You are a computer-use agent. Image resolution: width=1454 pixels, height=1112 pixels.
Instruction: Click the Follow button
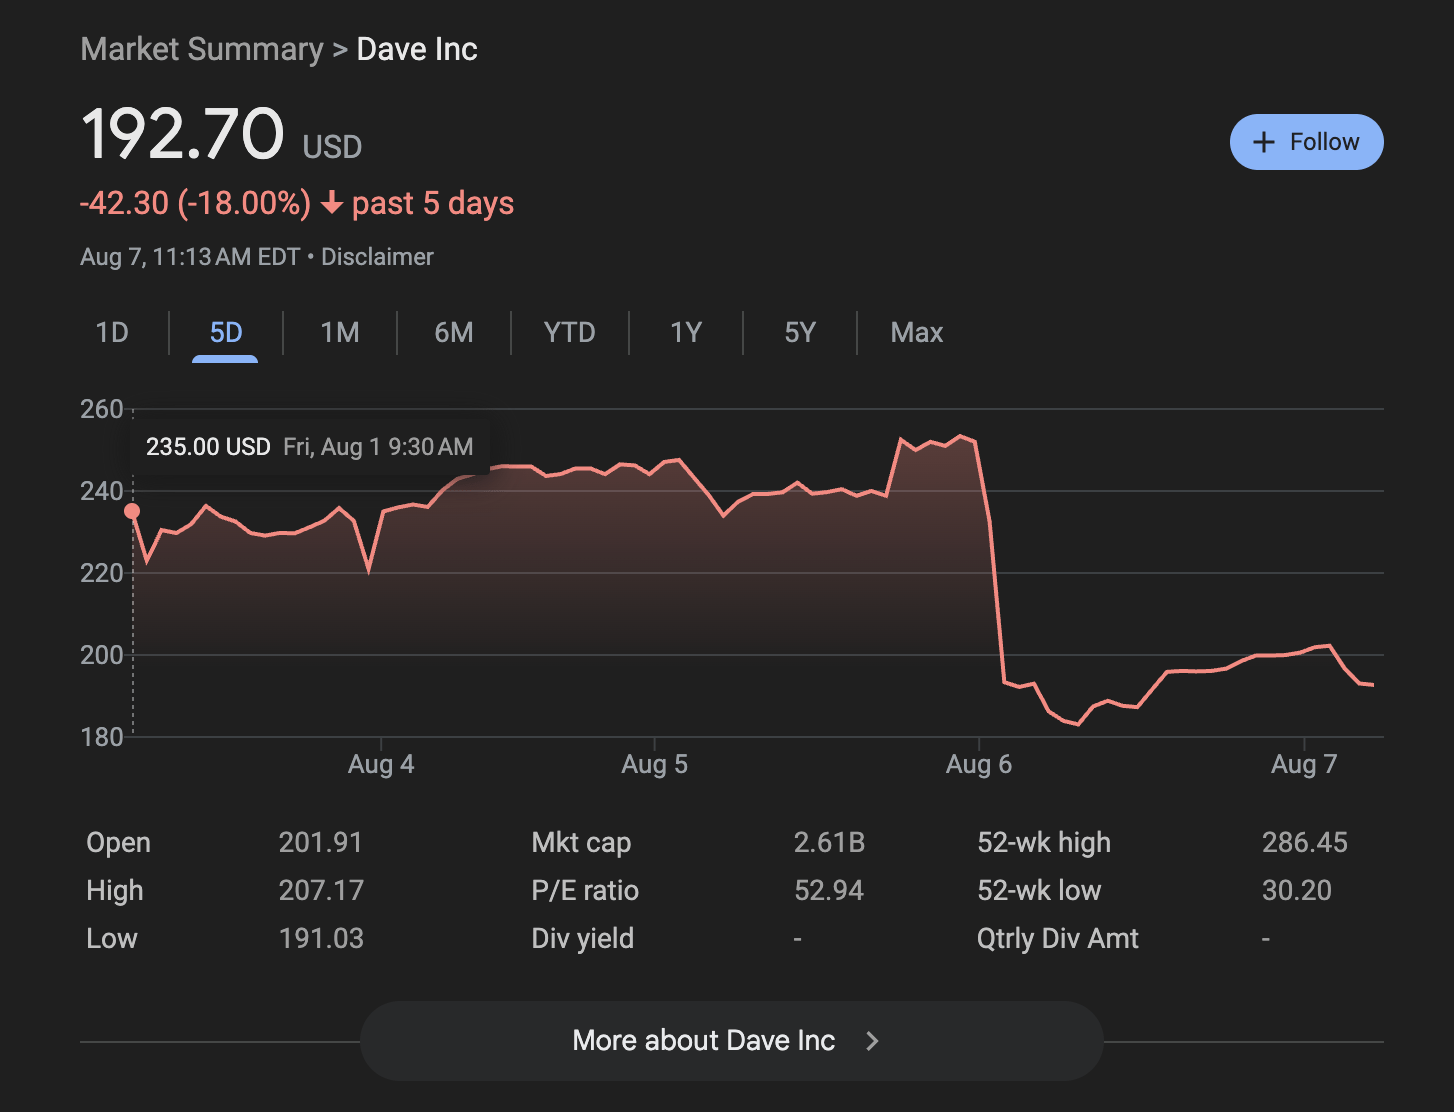tap(1306, 142)
